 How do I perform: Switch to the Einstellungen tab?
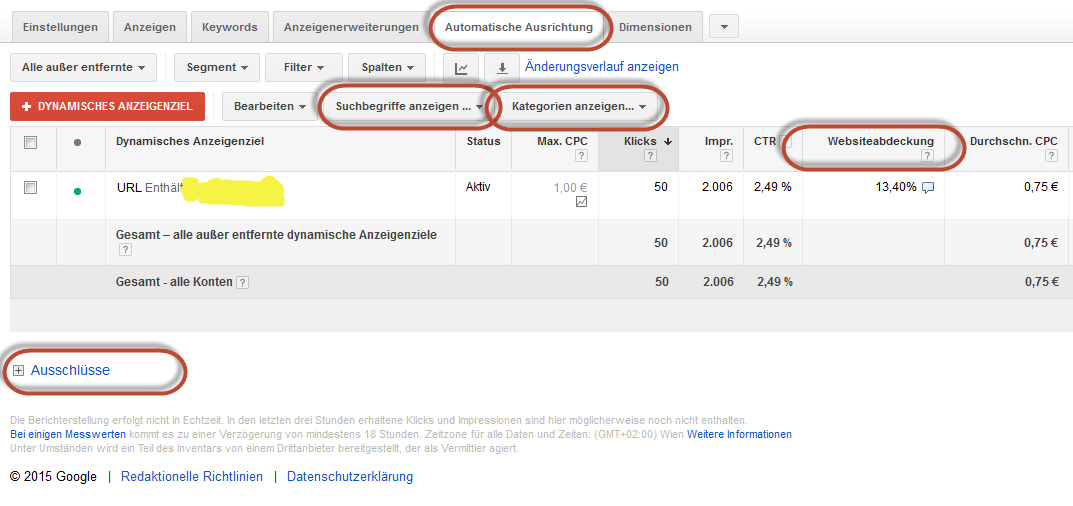60,27
